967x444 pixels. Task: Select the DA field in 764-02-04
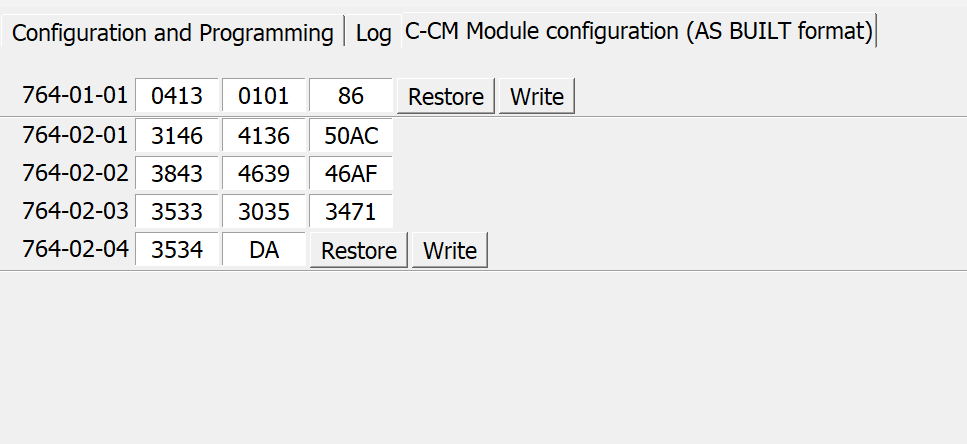pyautogui.click(x=264, y=250)
